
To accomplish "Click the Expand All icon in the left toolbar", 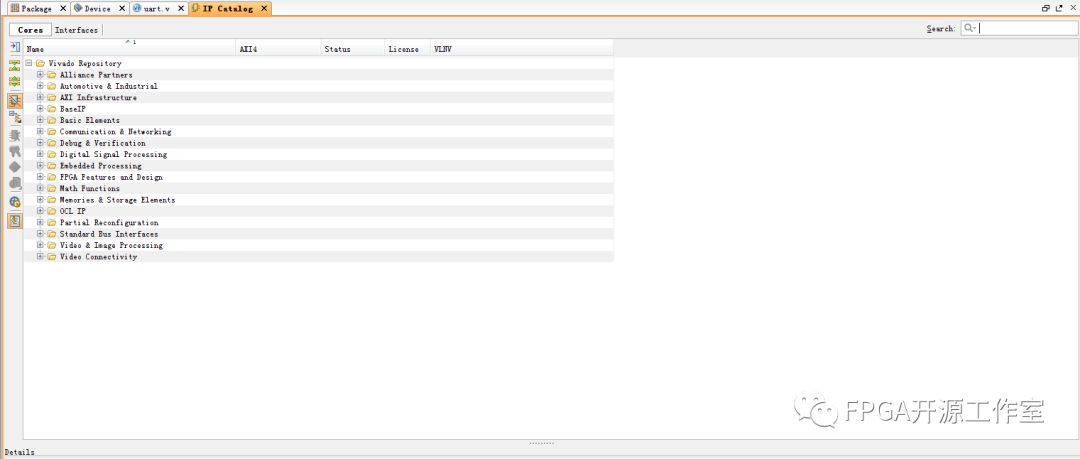I will click(x=15, y=81).
